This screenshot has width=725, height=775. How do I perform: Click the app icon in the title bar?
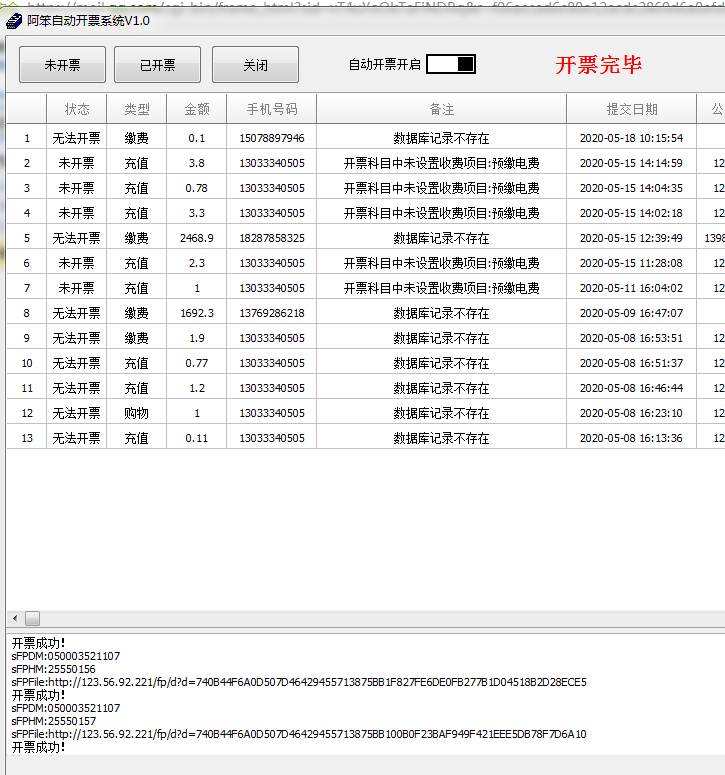tap(14, 21)
